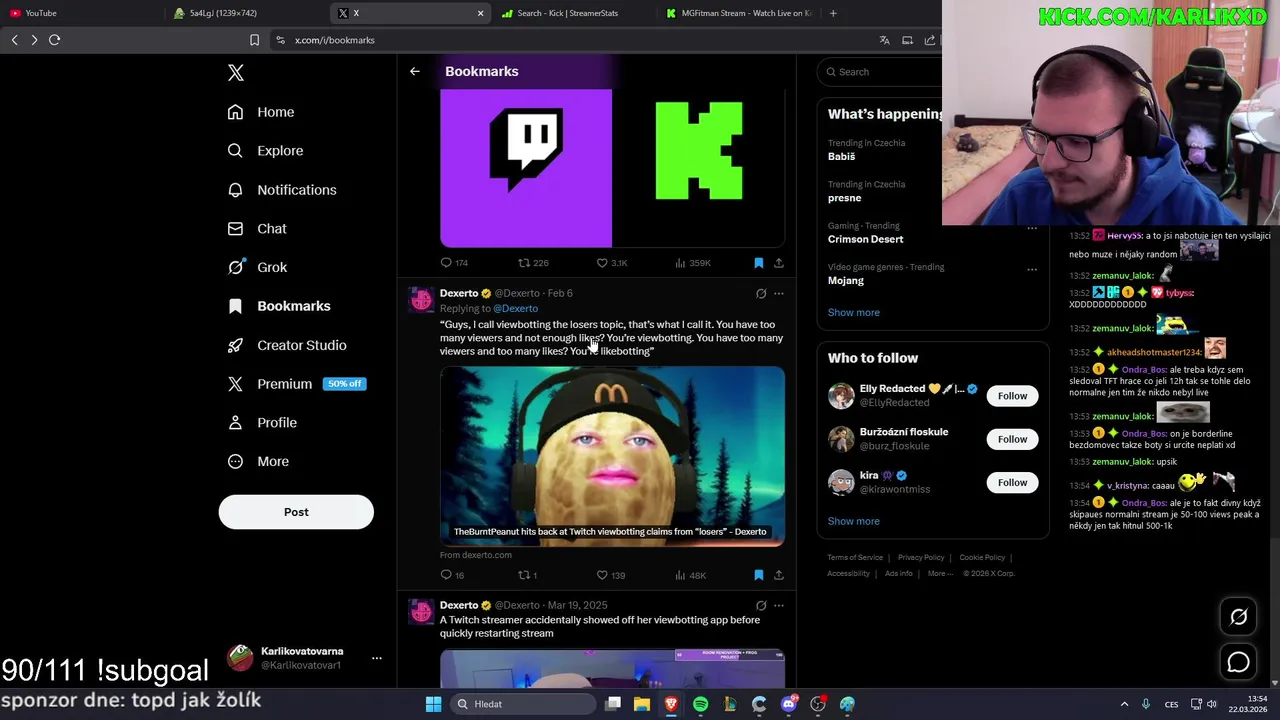This screenshot has height=720, width=1280.
Task: Open Dexerto avatar on Feb 6 post
Action: coord(422,300)
